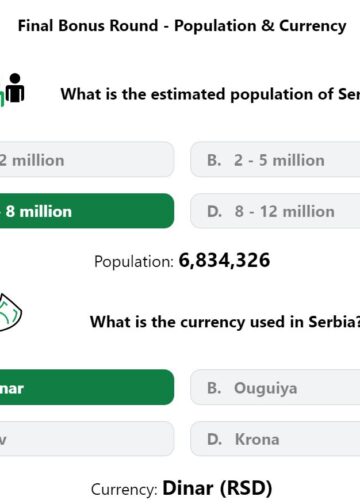Click the population figure 6,834,326
Viewport: 360px width, 504px height.
coord(224,260)
